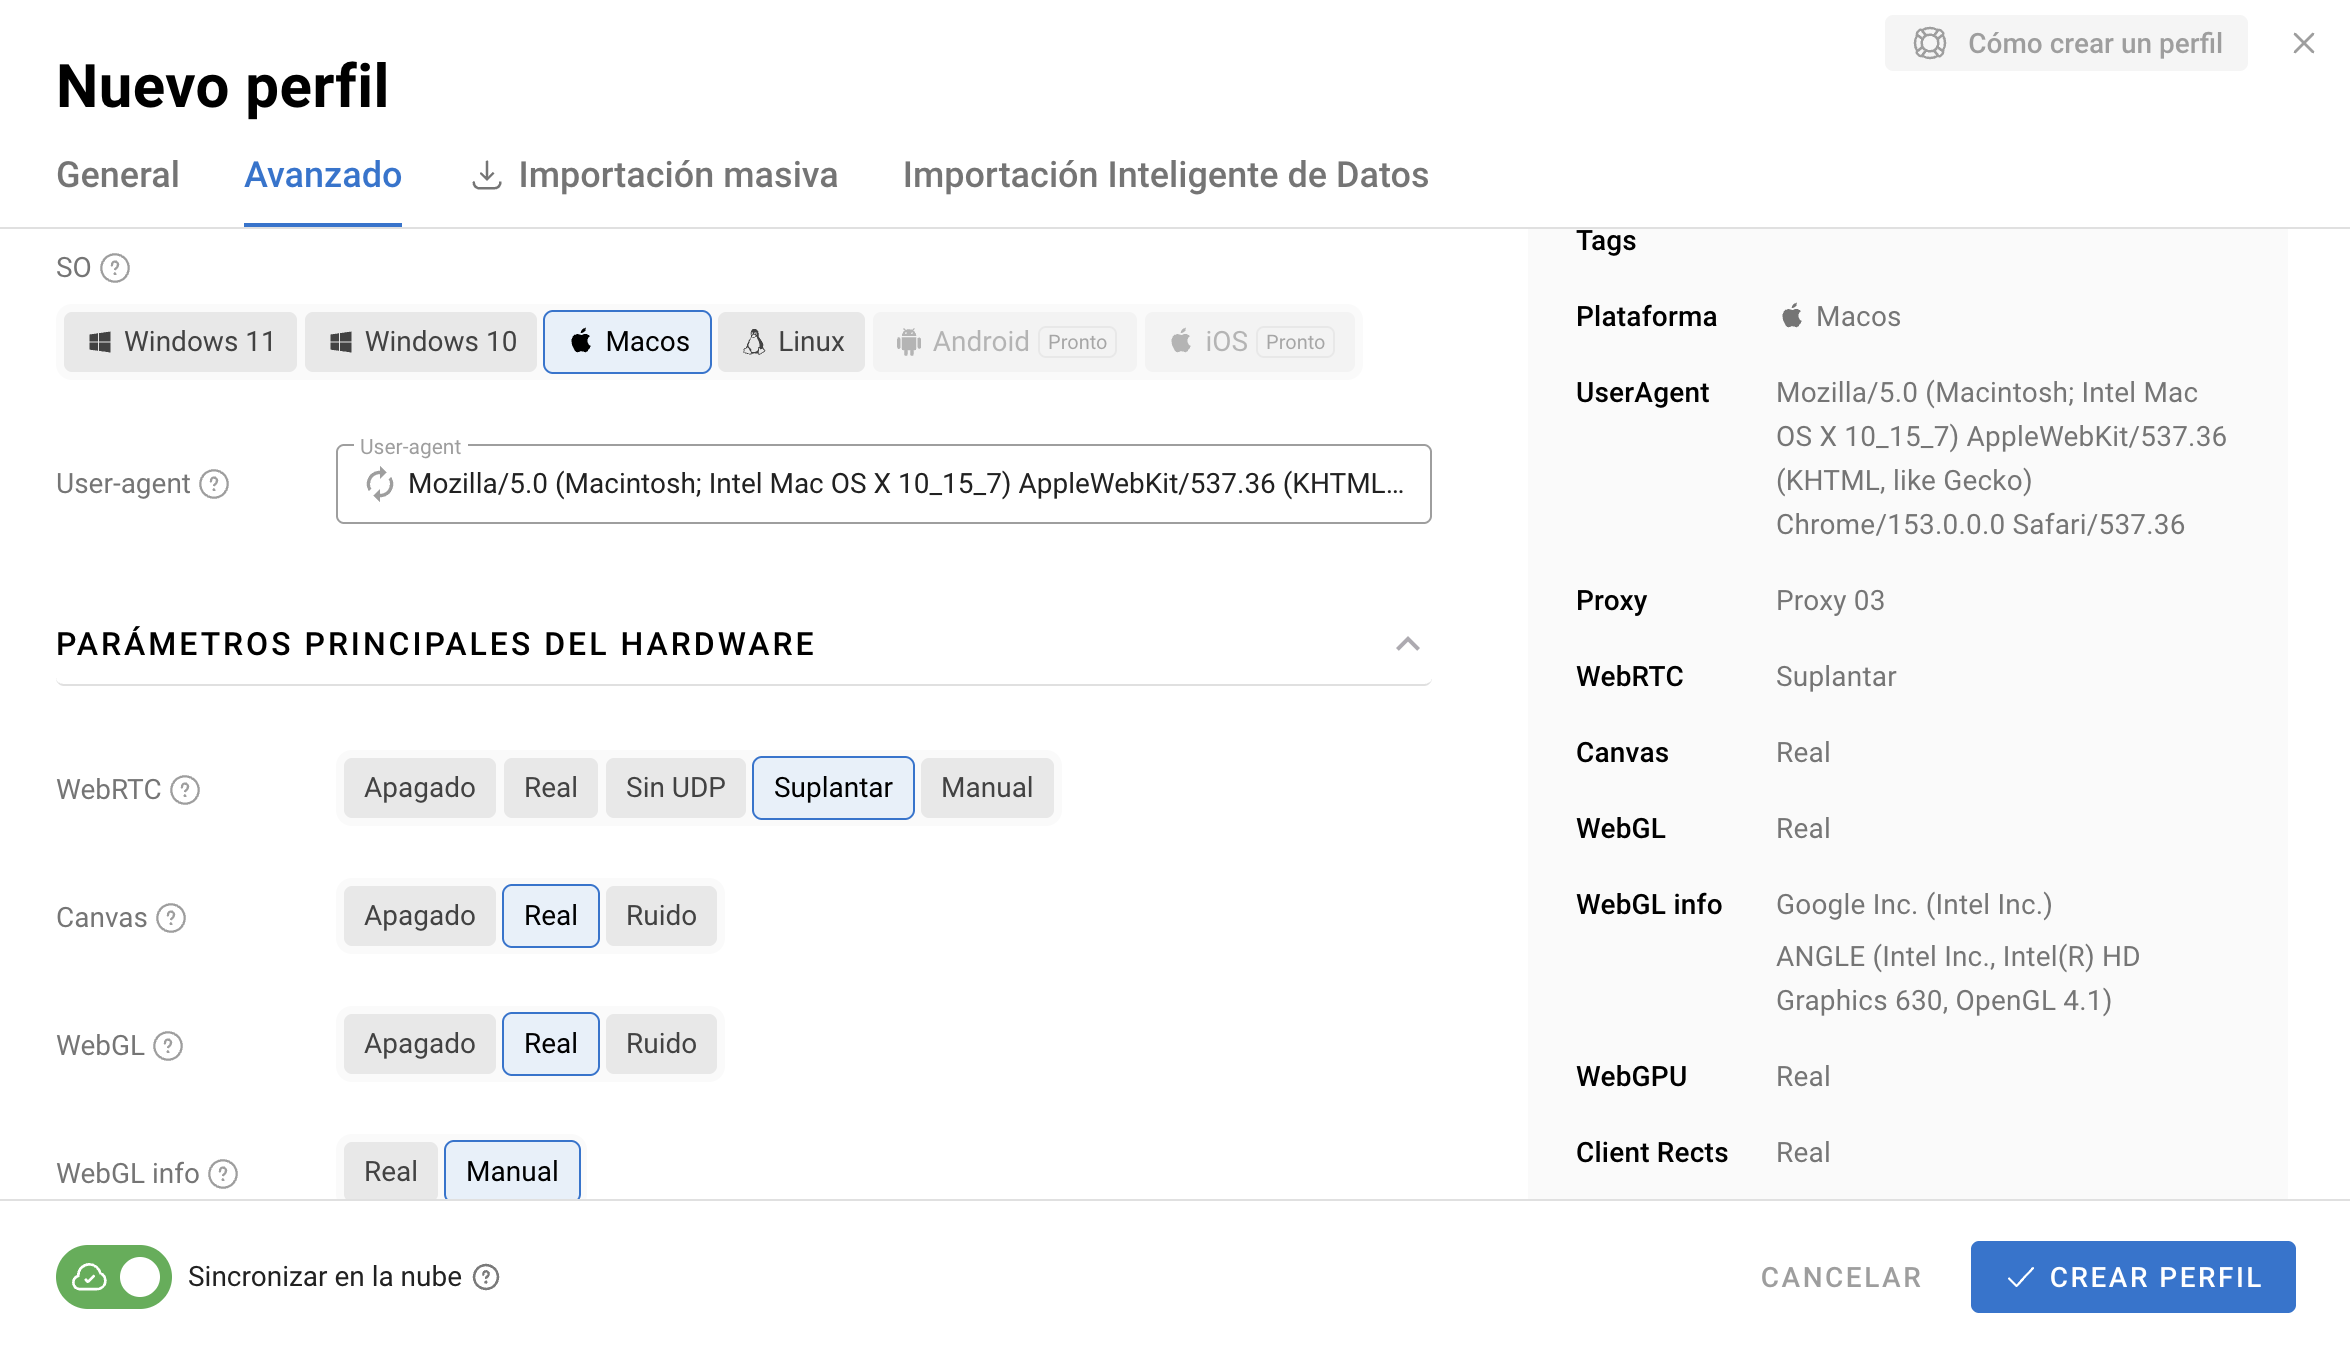Screen dimensions: 2350x1360
Task: Click the Cancelar button
Action: click(x=1841, y=1277)
